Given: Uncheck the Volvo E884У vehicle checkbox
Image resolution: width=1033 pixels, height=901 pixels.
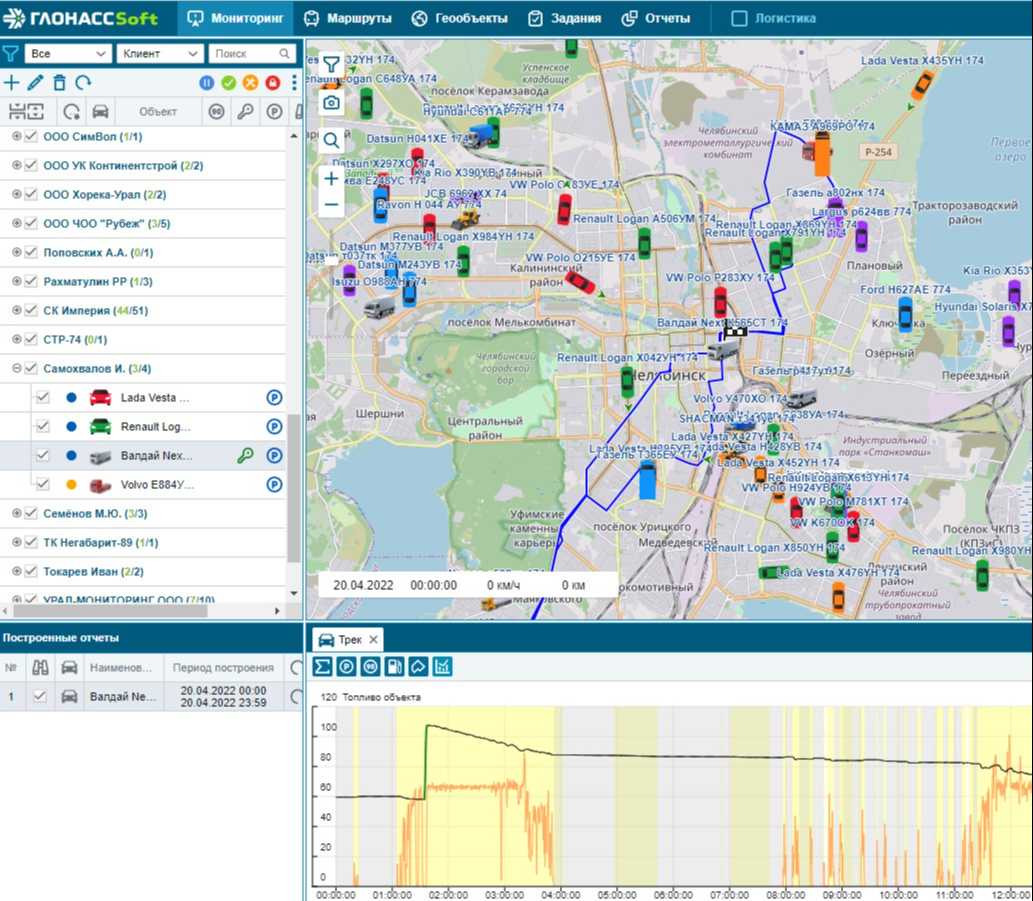Looking at the screenshot, I should click(x=43, y=484).
